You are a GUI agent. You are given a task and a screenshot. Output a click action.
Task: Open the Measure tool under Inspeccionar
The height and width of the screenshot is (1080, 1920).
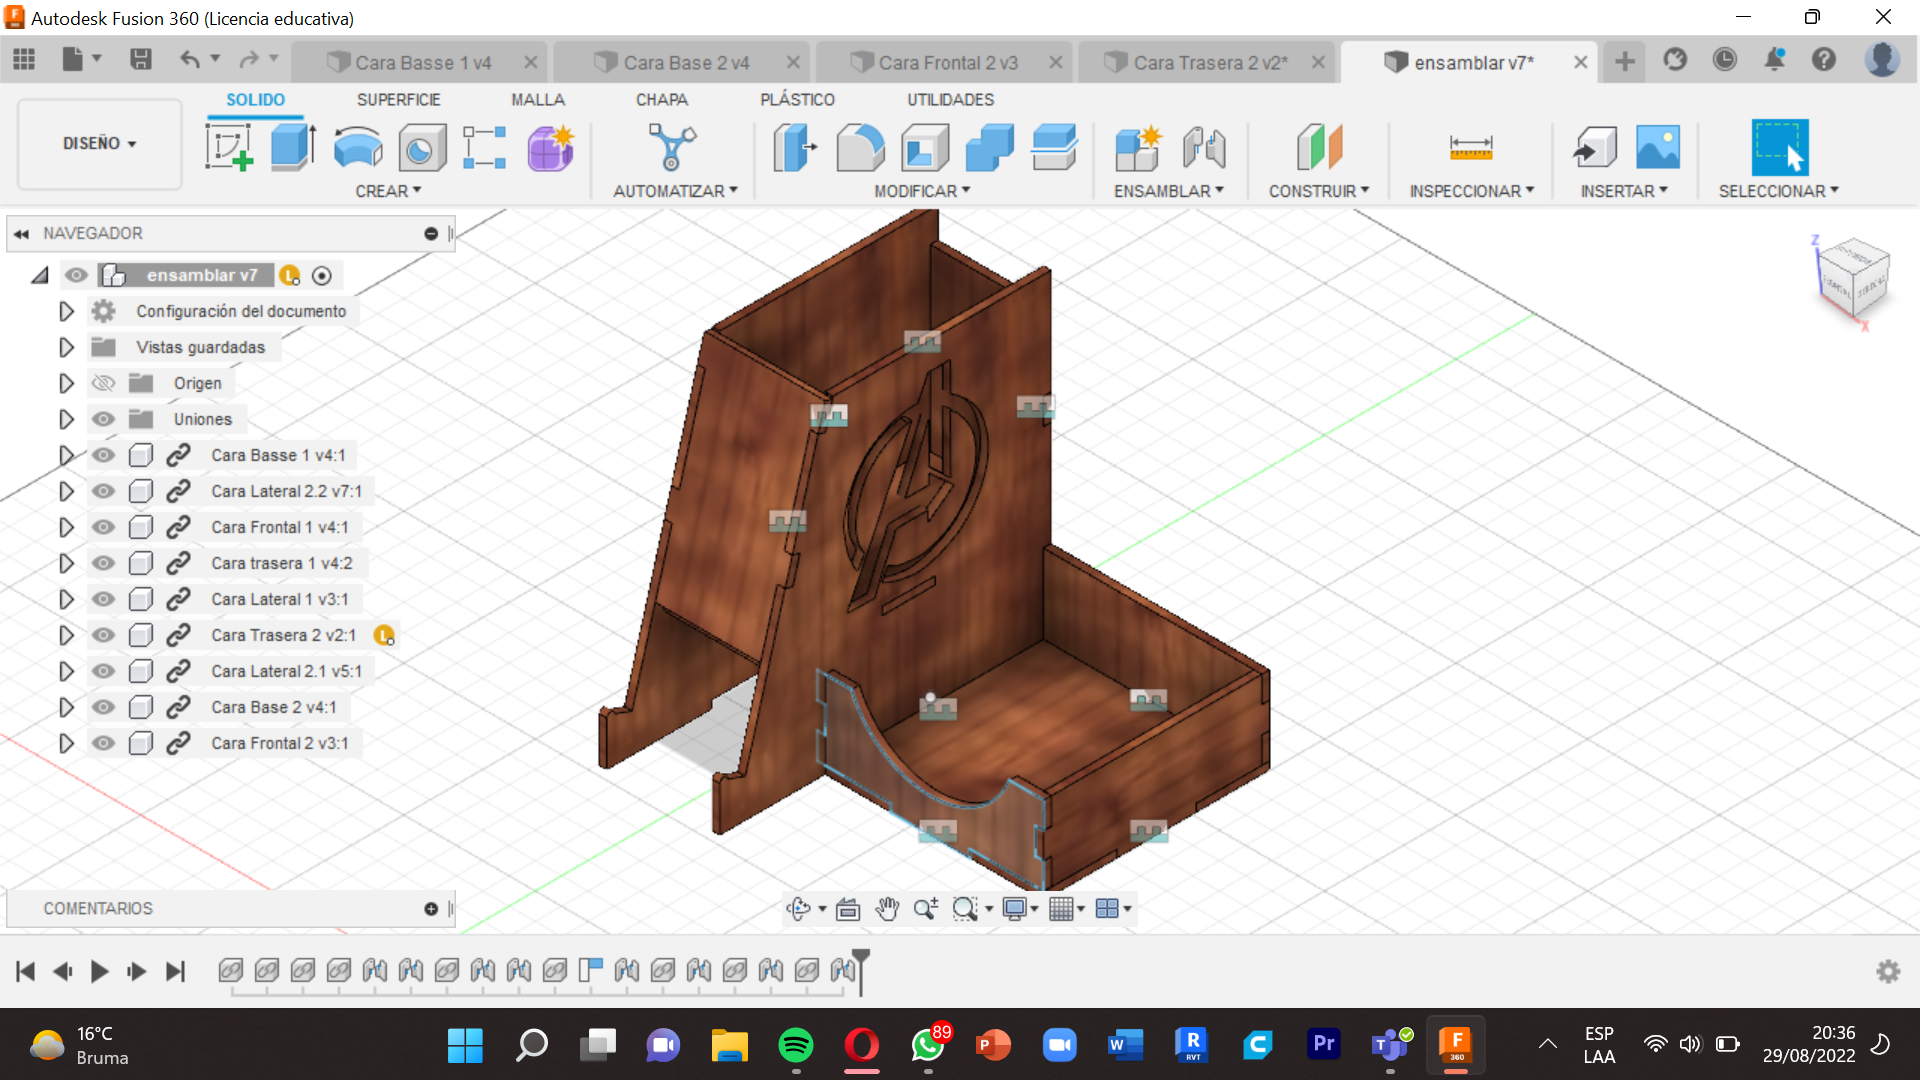coord(1469,147)
